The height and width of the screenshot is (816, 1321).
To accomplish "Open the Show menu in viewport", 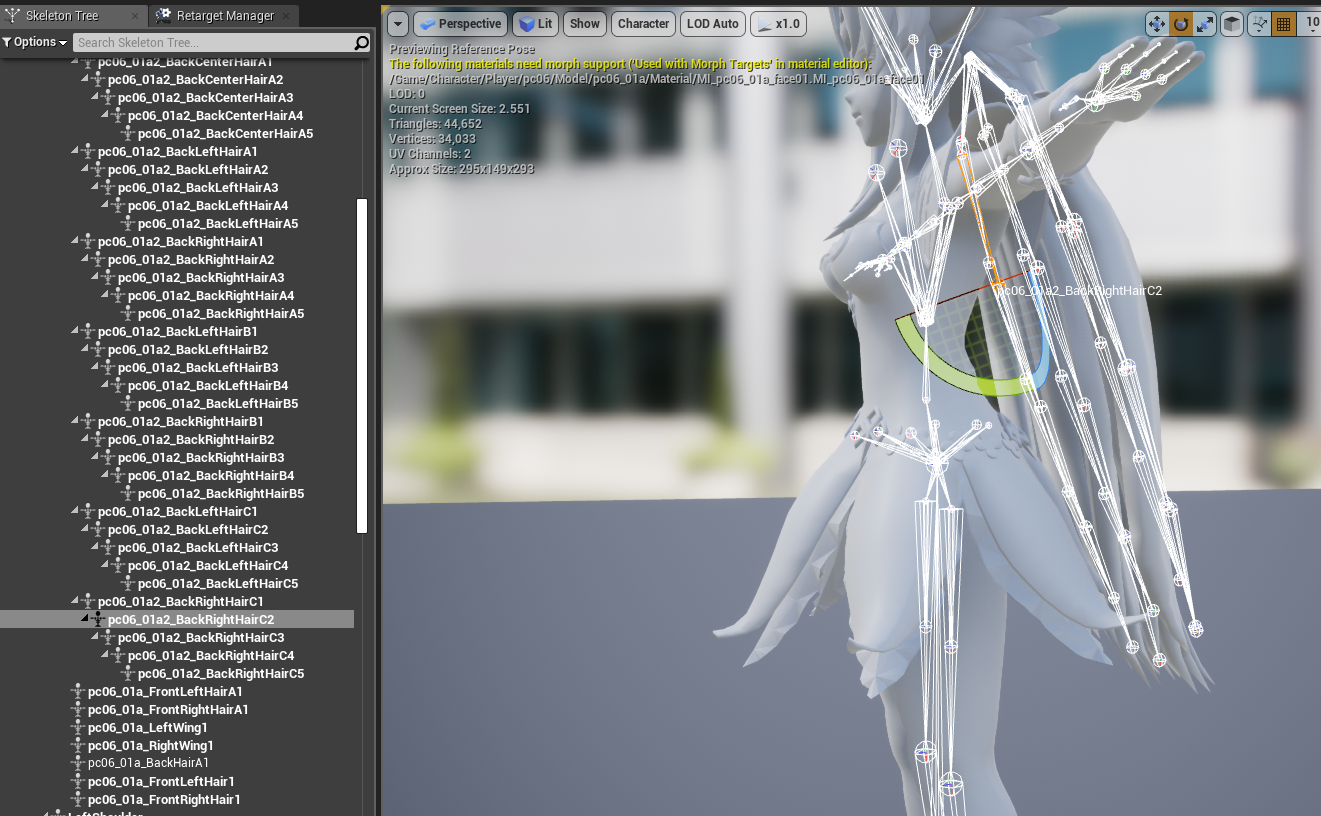I will (x=585, y=24).
